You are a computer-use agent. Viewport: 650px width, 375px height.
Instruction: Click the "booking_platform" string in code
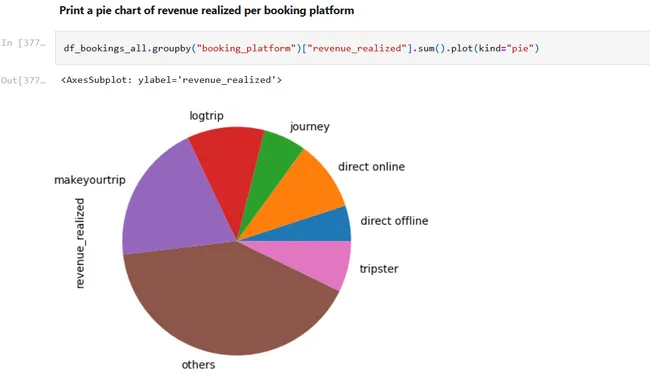point(246,48)
